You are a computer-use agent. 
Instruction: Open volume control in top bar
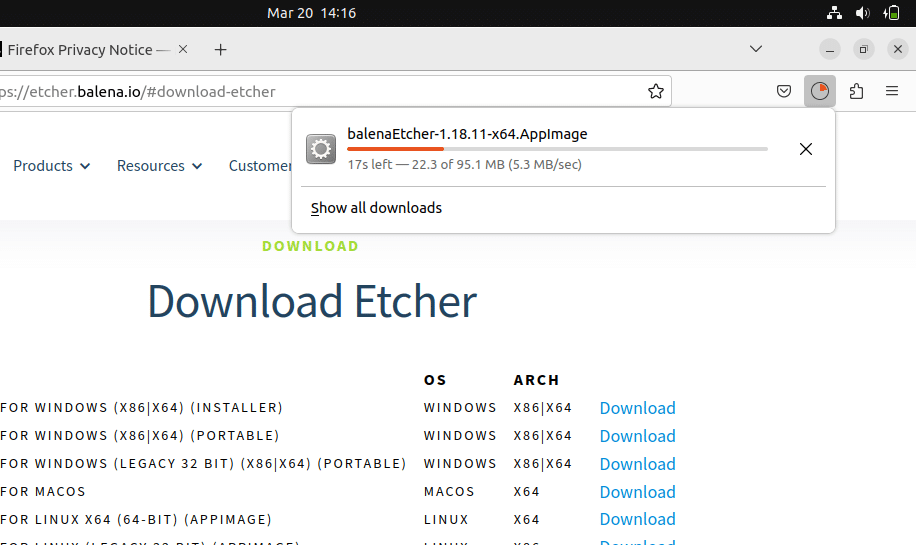[x=862, y=13]
